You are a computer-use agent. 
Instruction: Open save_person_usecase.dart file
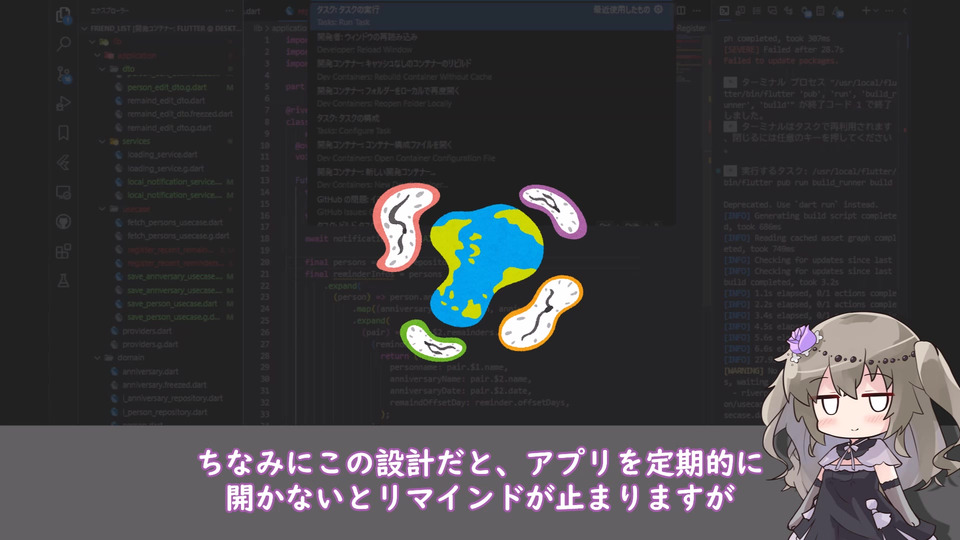click(172, 304)
